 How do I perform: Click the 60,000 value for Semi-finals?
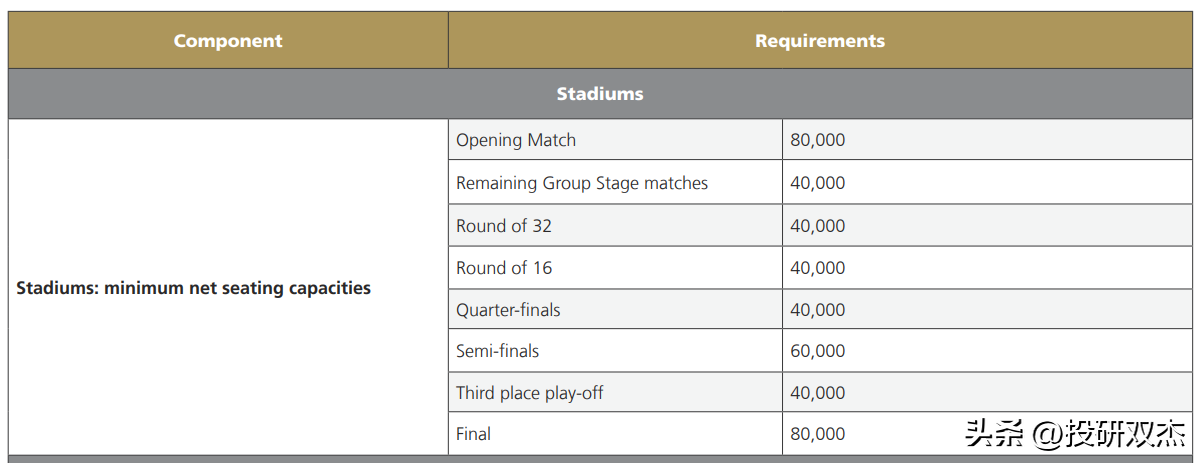pyautogui.click(x=817, y=351)
